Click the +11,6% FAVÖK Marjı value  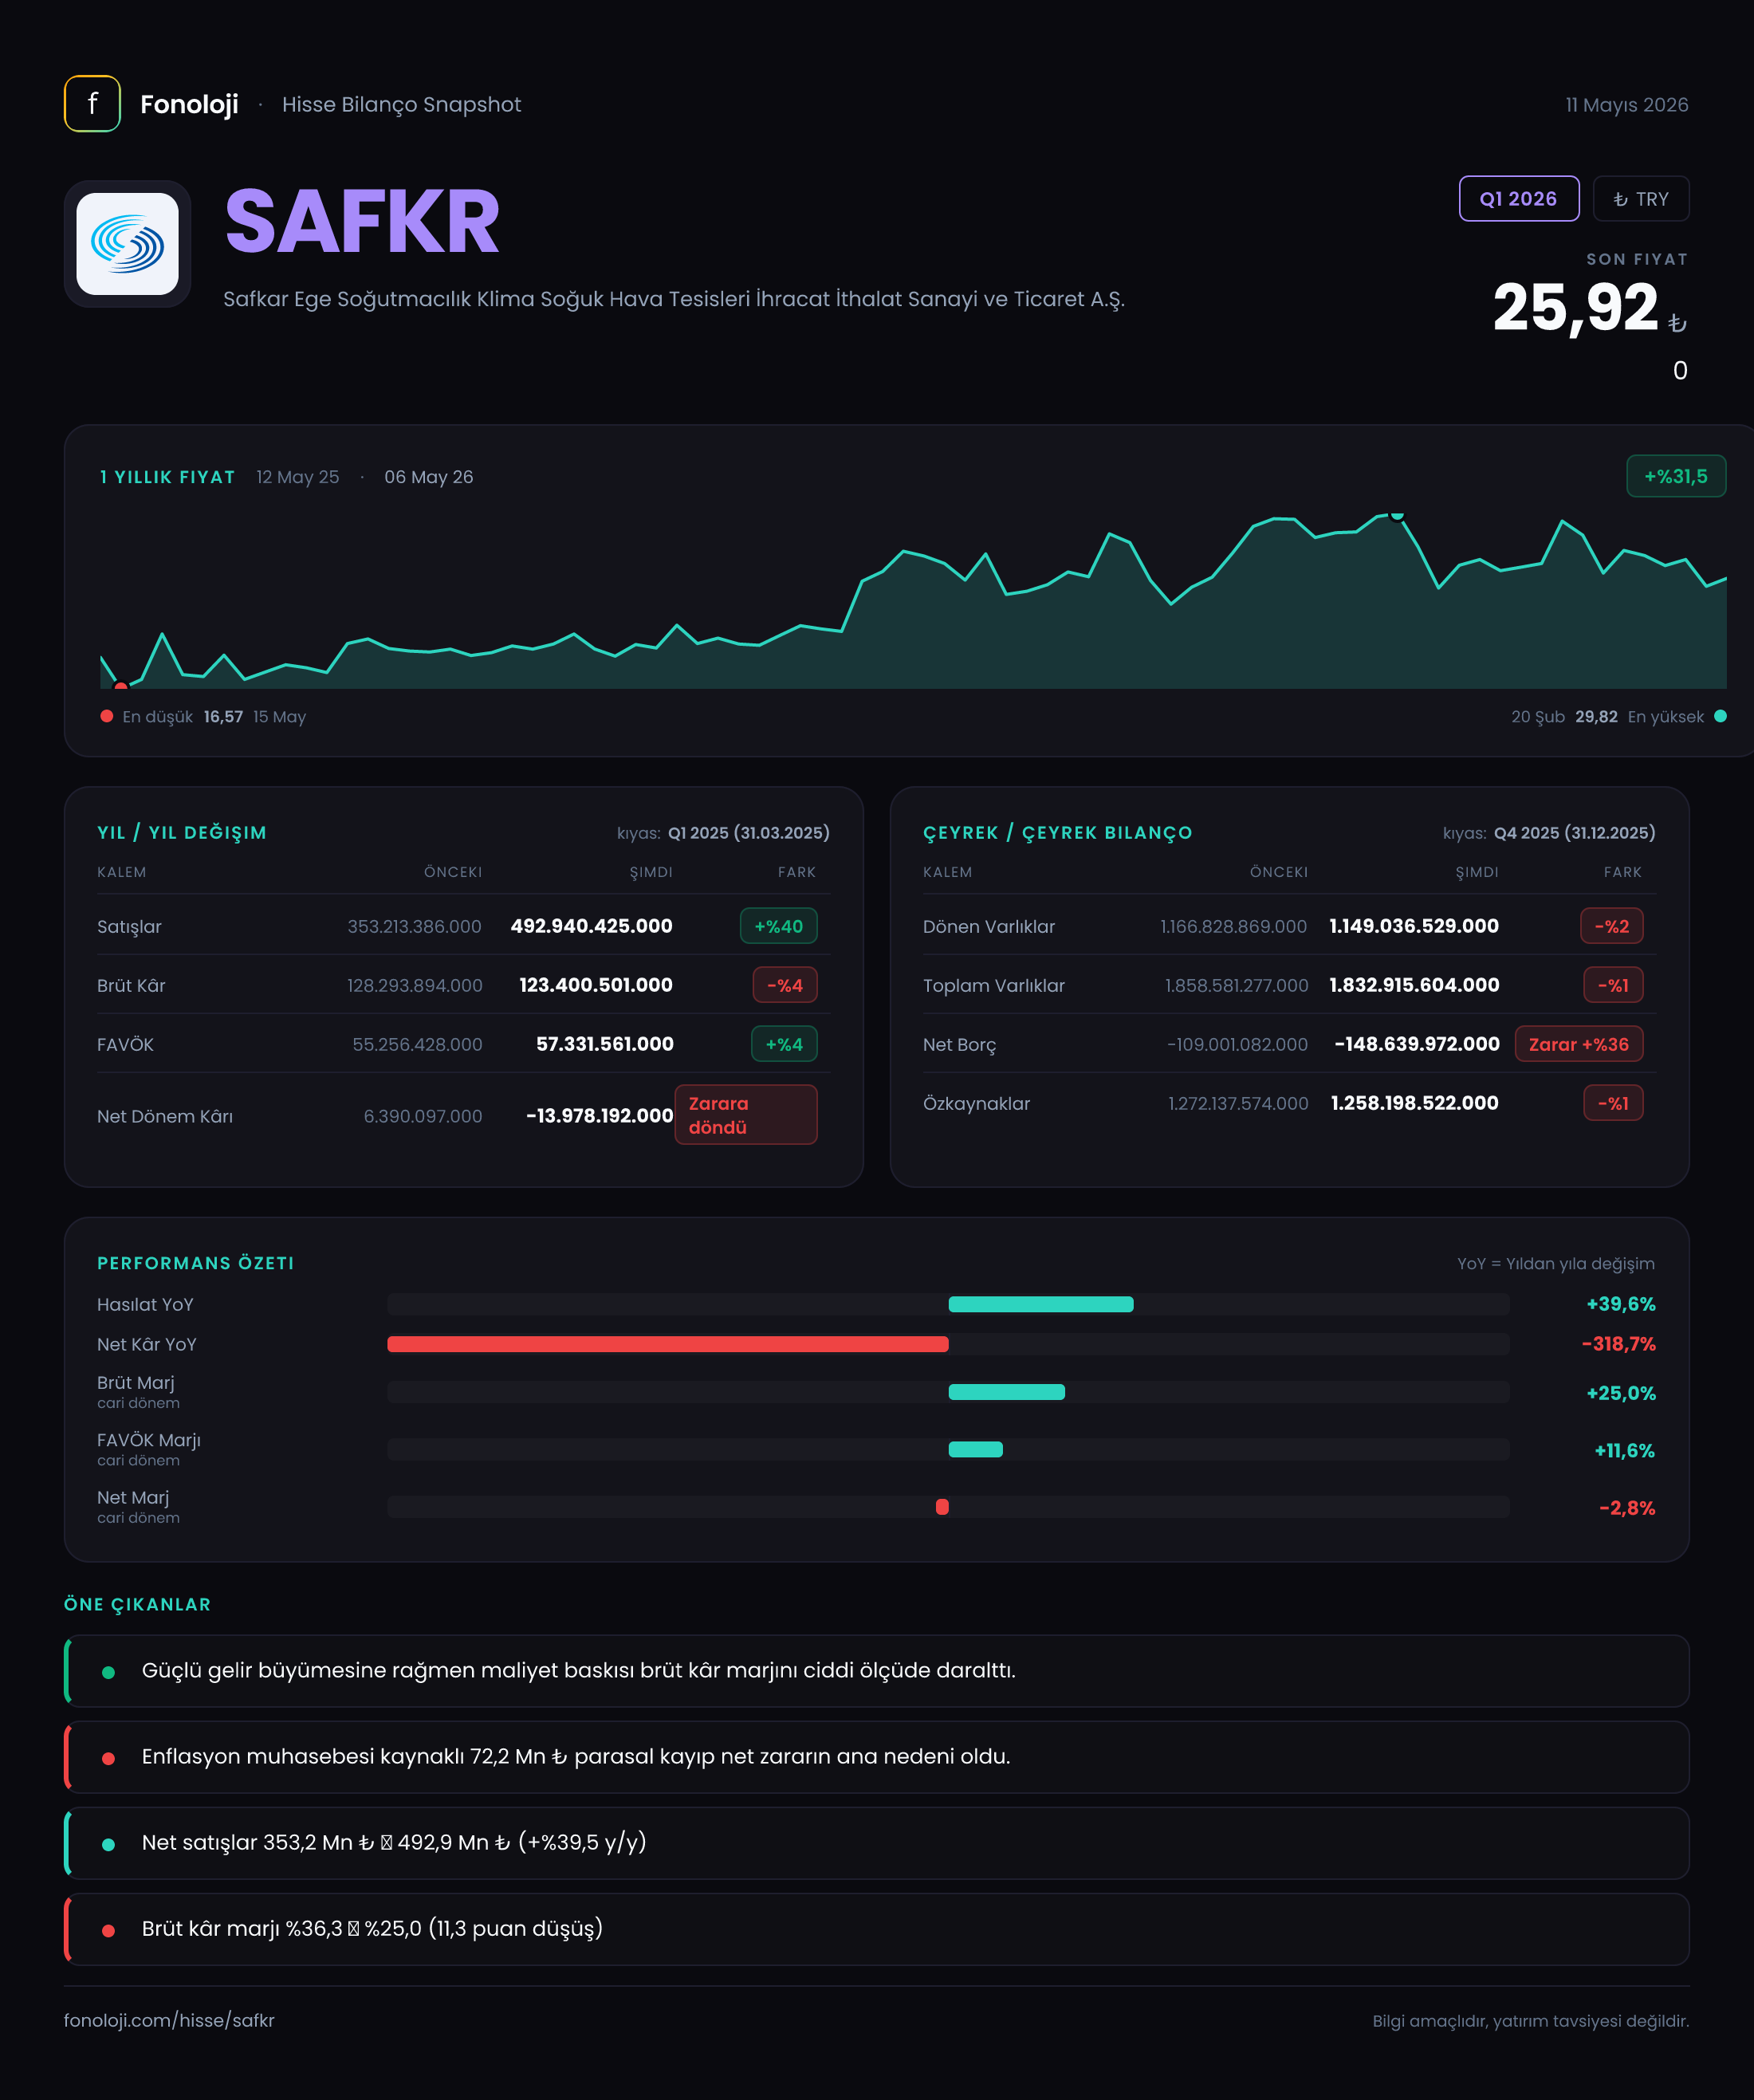click(1624, 1450)
